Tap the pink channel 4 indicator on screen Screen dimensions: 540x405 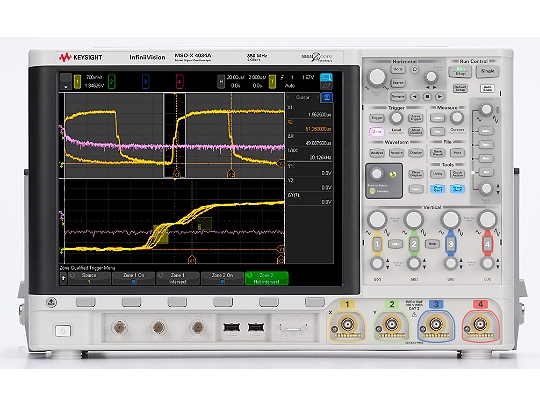(x=179, y=82)
